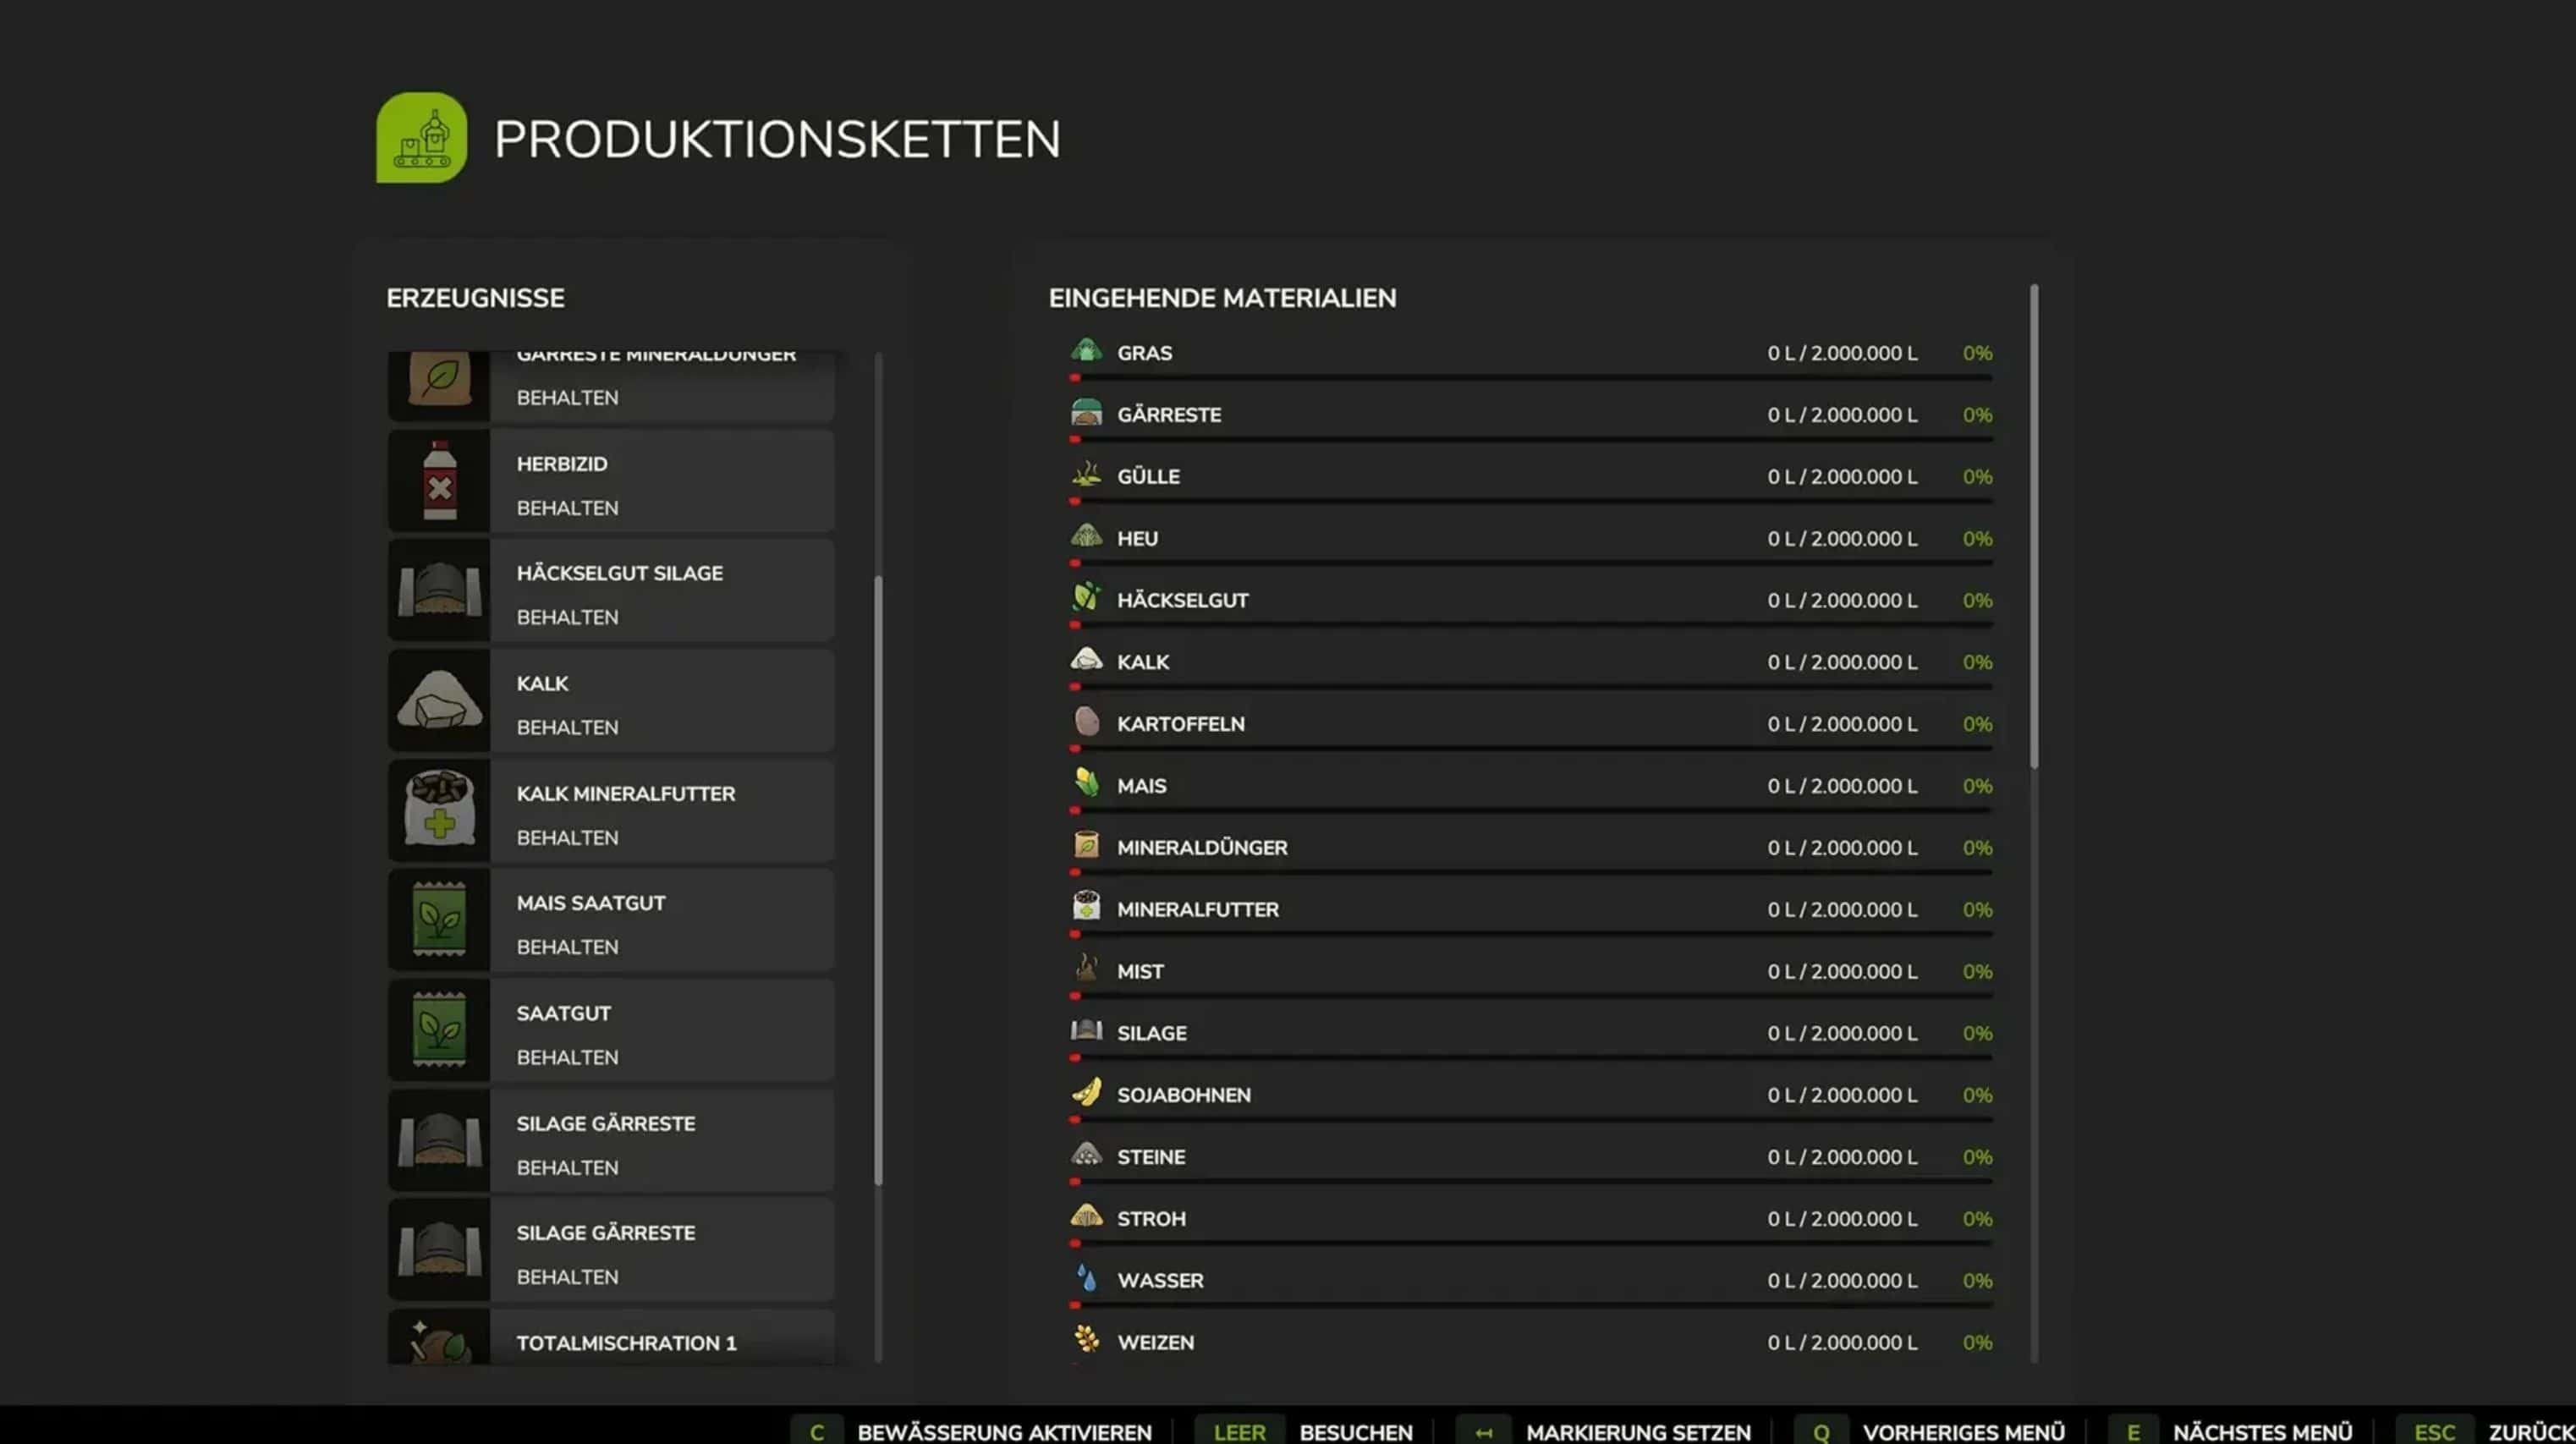This screenshot has width=2576, height=1444.
Task: Click the Wasser droplet icon
Action: click(x=1086, y=1279)
